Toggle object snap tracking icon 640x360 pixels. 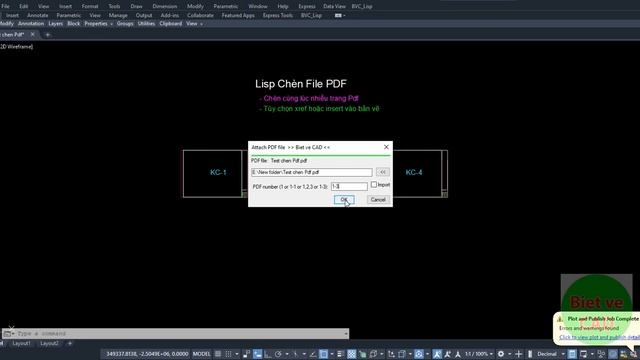click(x=313, y=354)
